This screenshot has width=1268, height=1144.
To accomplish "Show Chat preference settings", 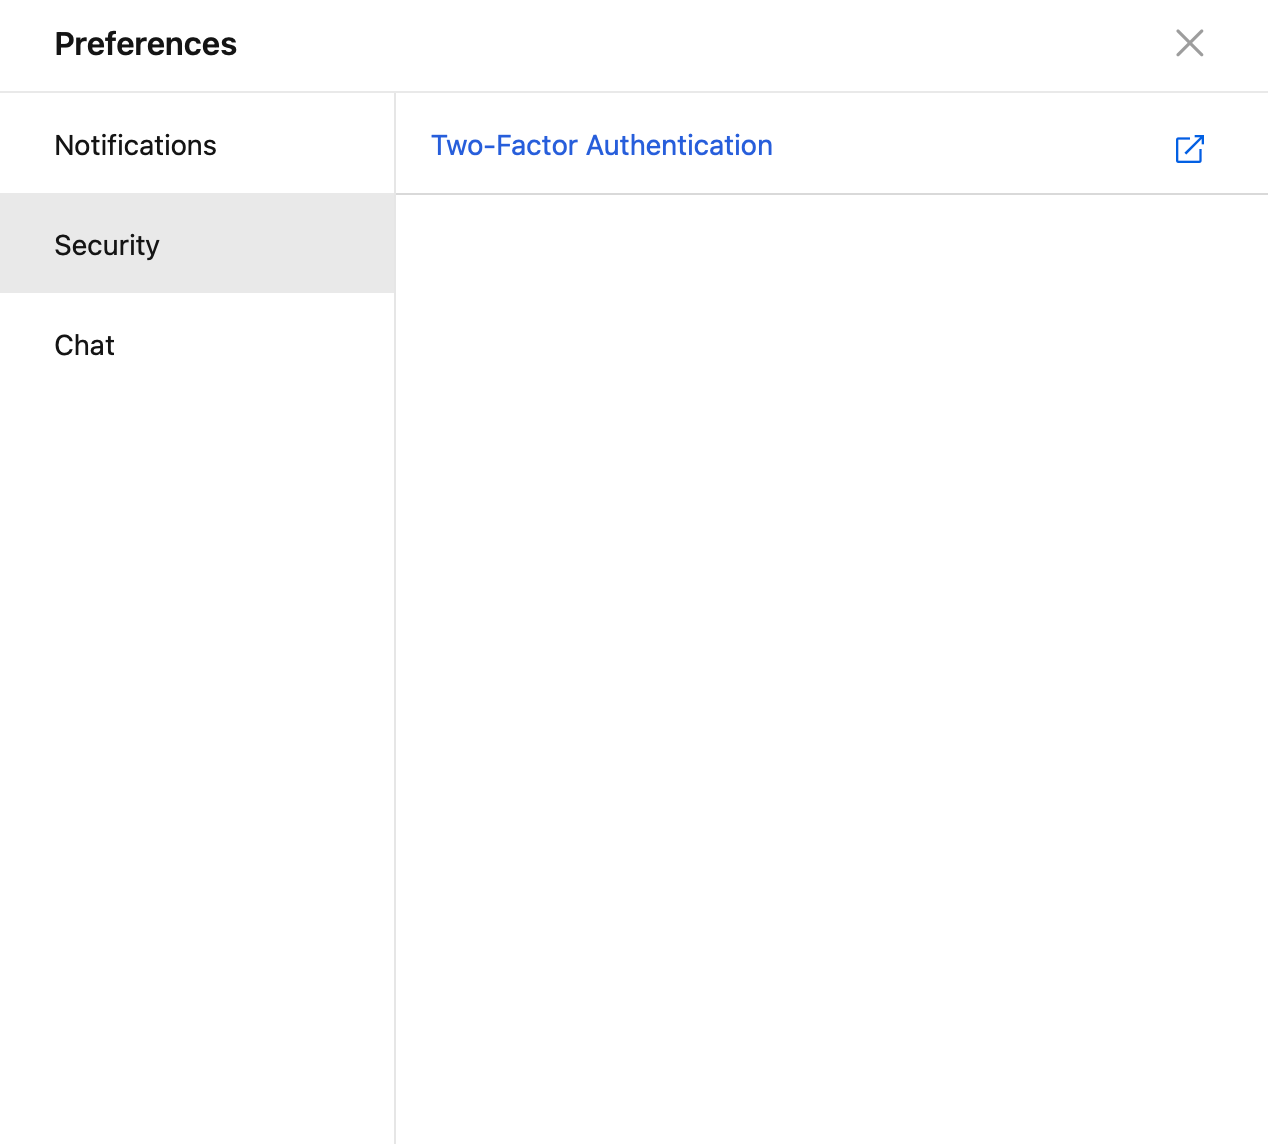I will click(85, 345).
